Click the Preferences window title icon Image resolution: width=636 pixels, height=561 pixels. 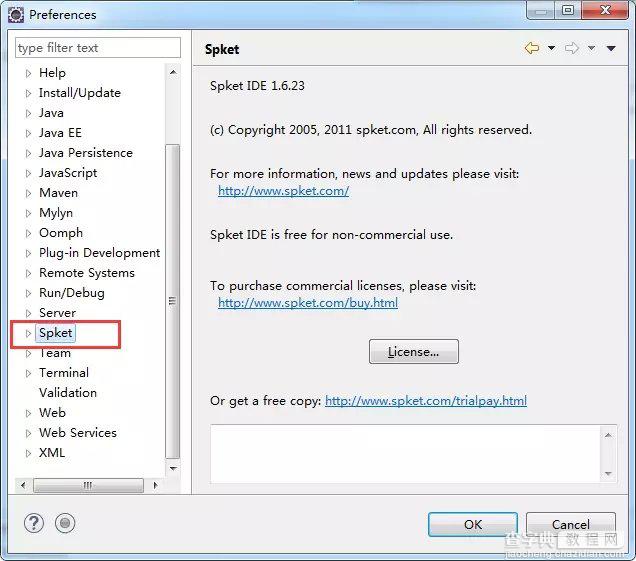(16, 15)
